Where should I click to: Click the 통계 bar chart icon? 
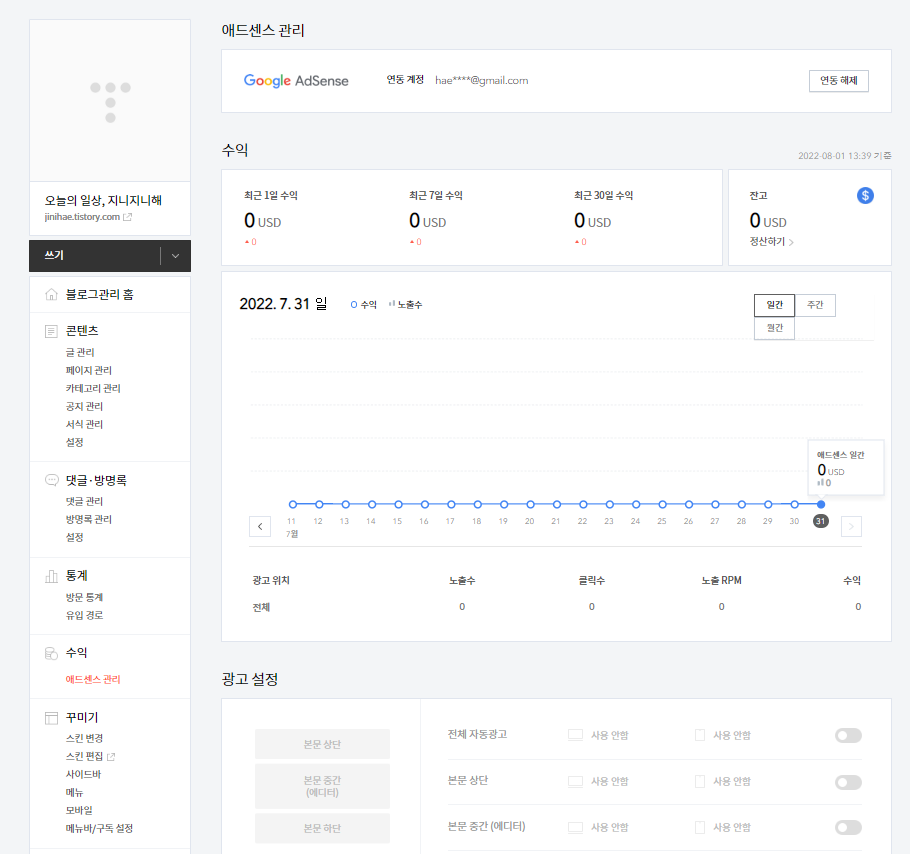coord(52,576)
